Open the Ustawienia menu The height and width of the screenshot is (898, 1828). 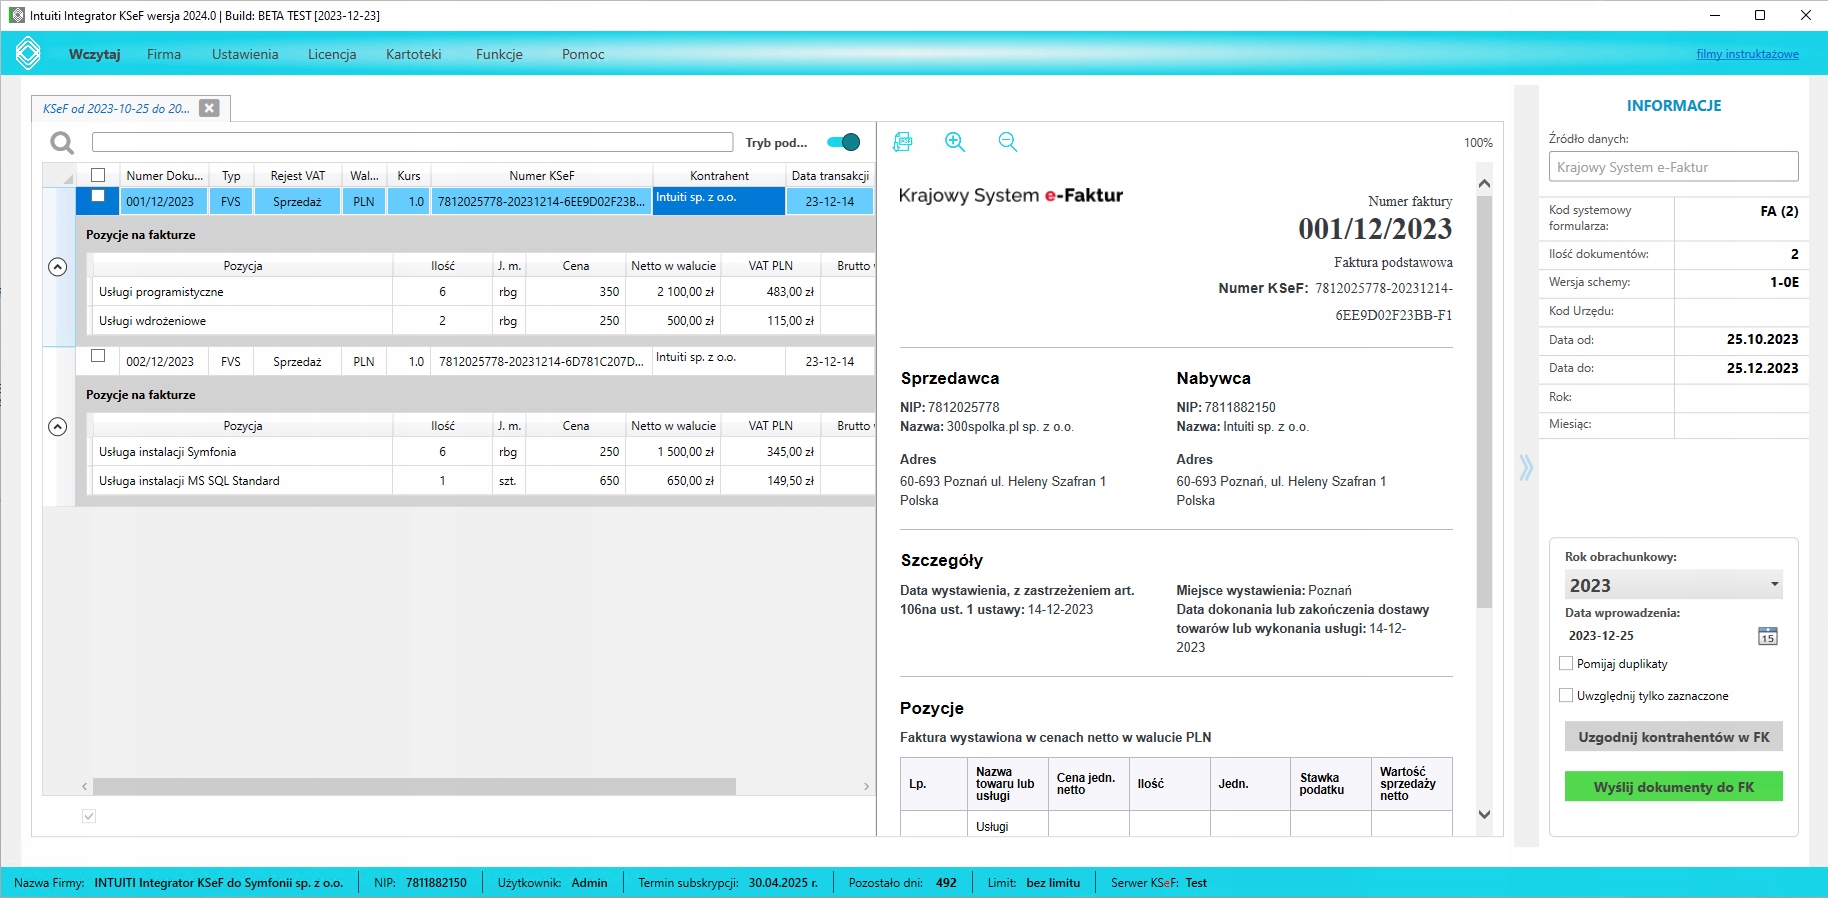pyautogui.click(x=245, y=54)
